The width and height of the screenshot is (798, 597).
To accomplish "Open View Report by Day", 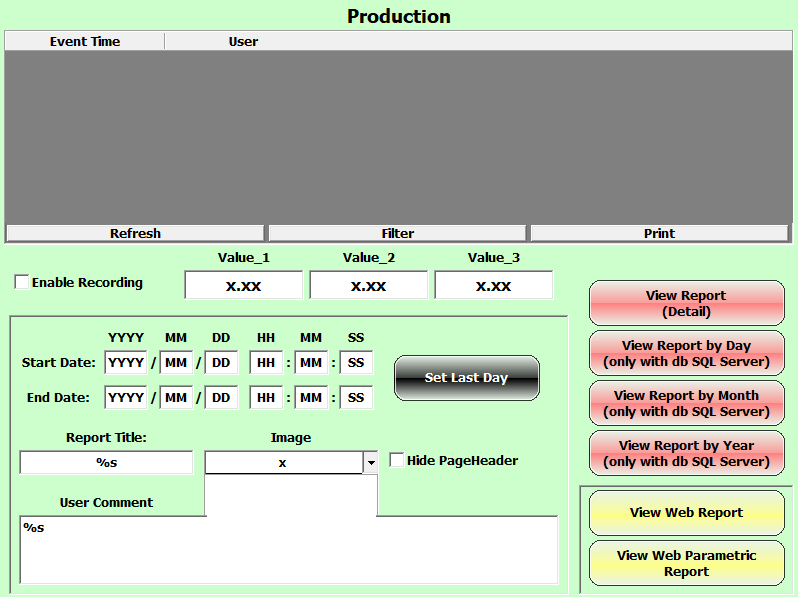I will (x=686, y=353).
